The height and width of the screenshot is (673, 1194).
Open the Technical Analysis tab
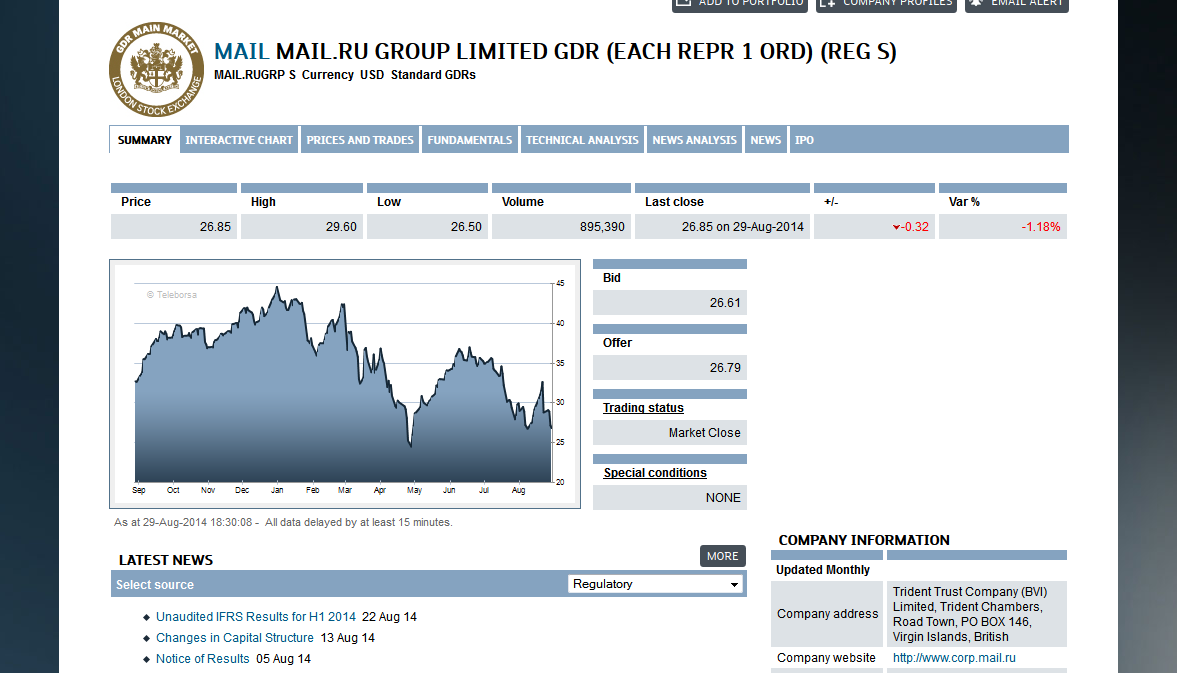(x=583, y=140)
